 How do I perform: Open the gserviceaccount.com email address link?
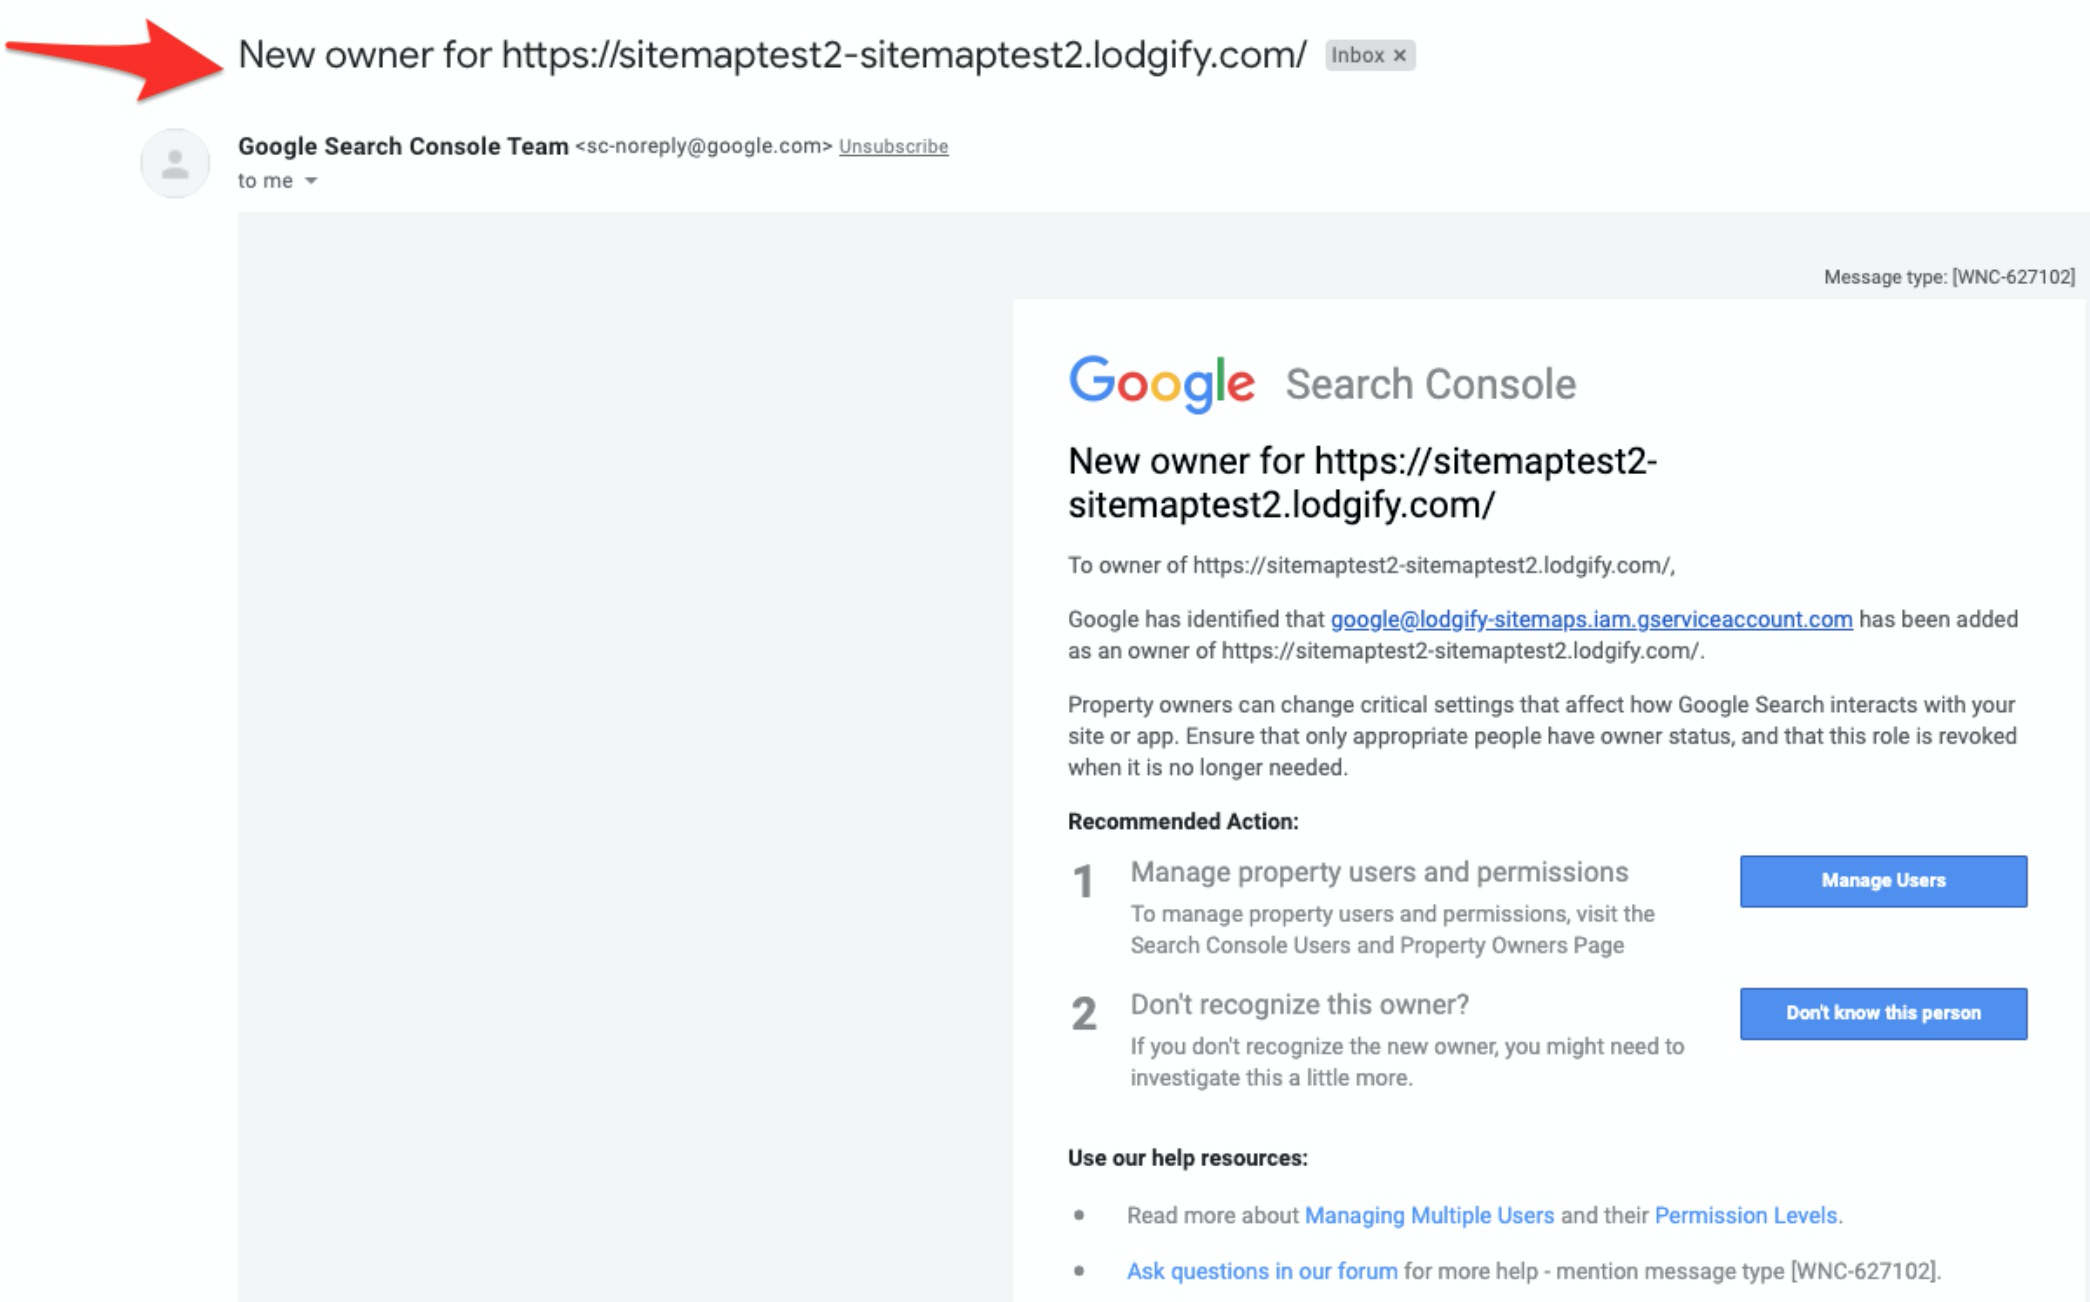point(1590,620)
